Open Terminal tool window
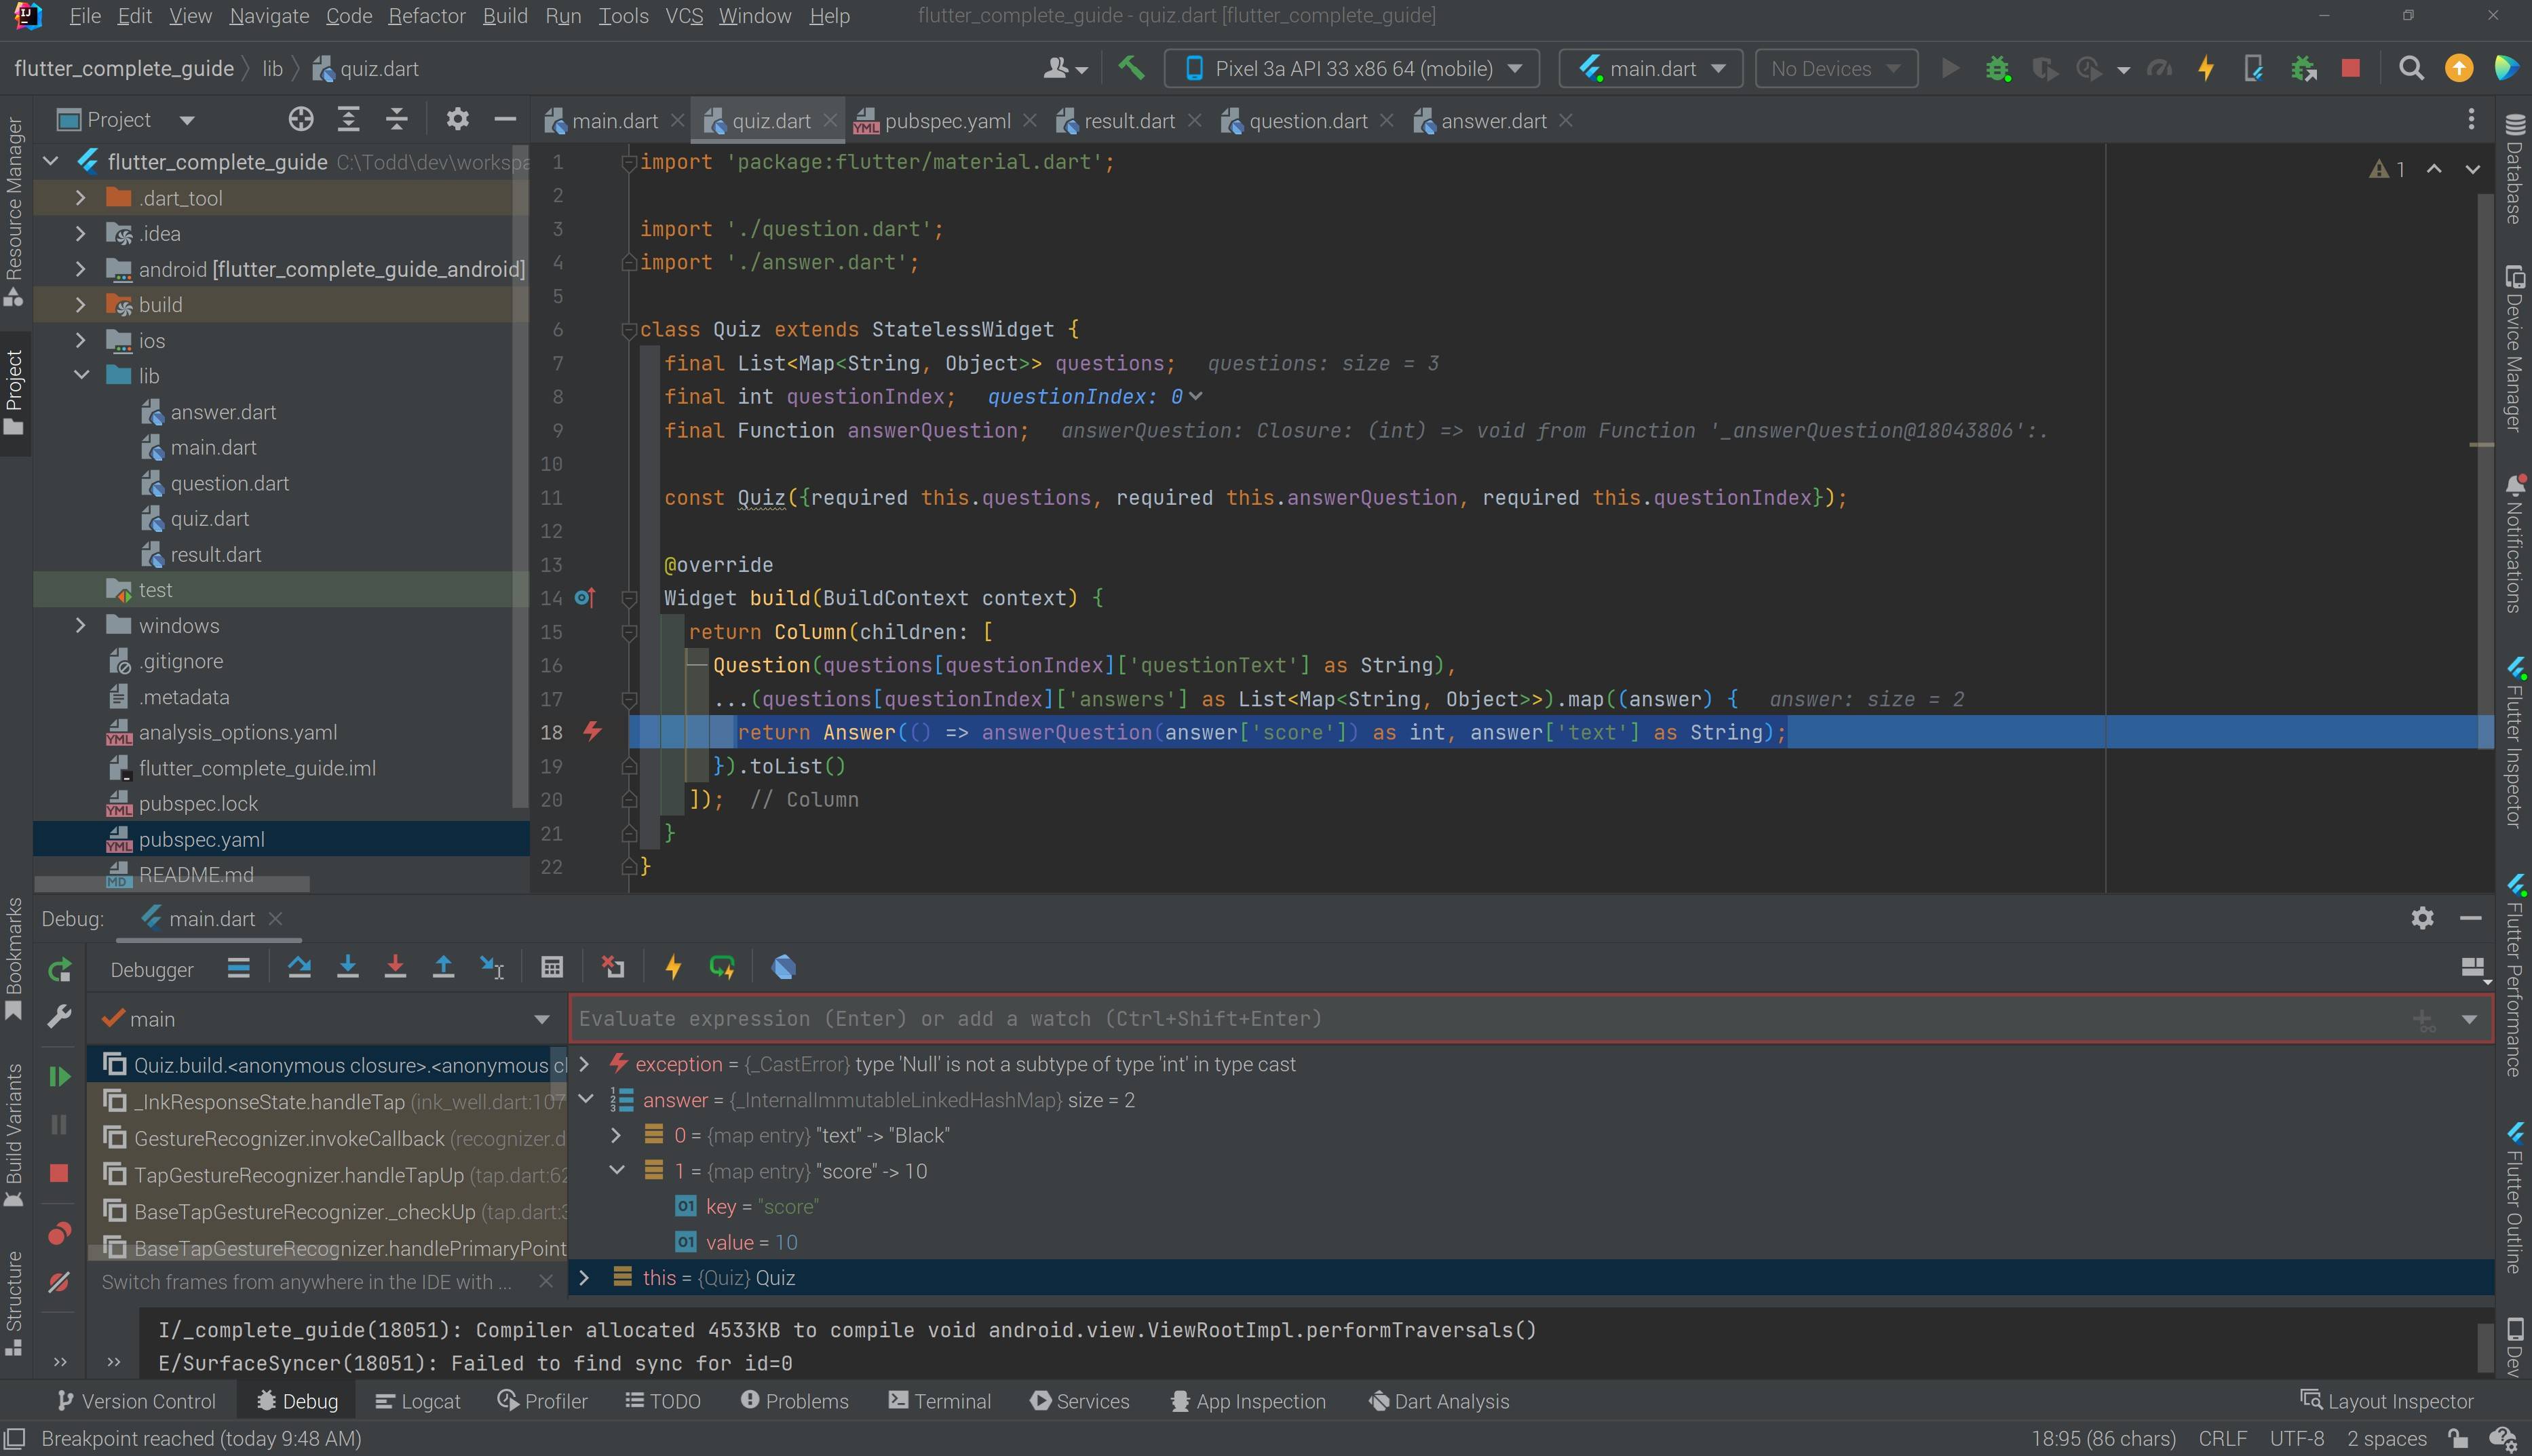 click(939, 1401)
